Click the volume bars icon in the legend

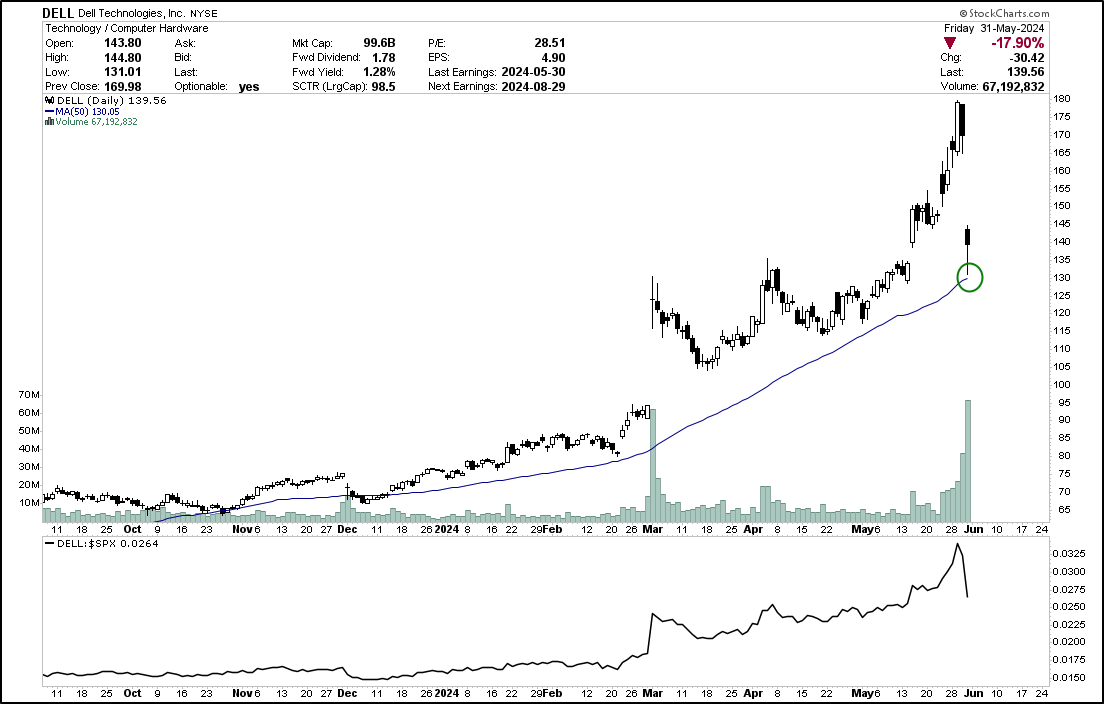click(49, 122)
